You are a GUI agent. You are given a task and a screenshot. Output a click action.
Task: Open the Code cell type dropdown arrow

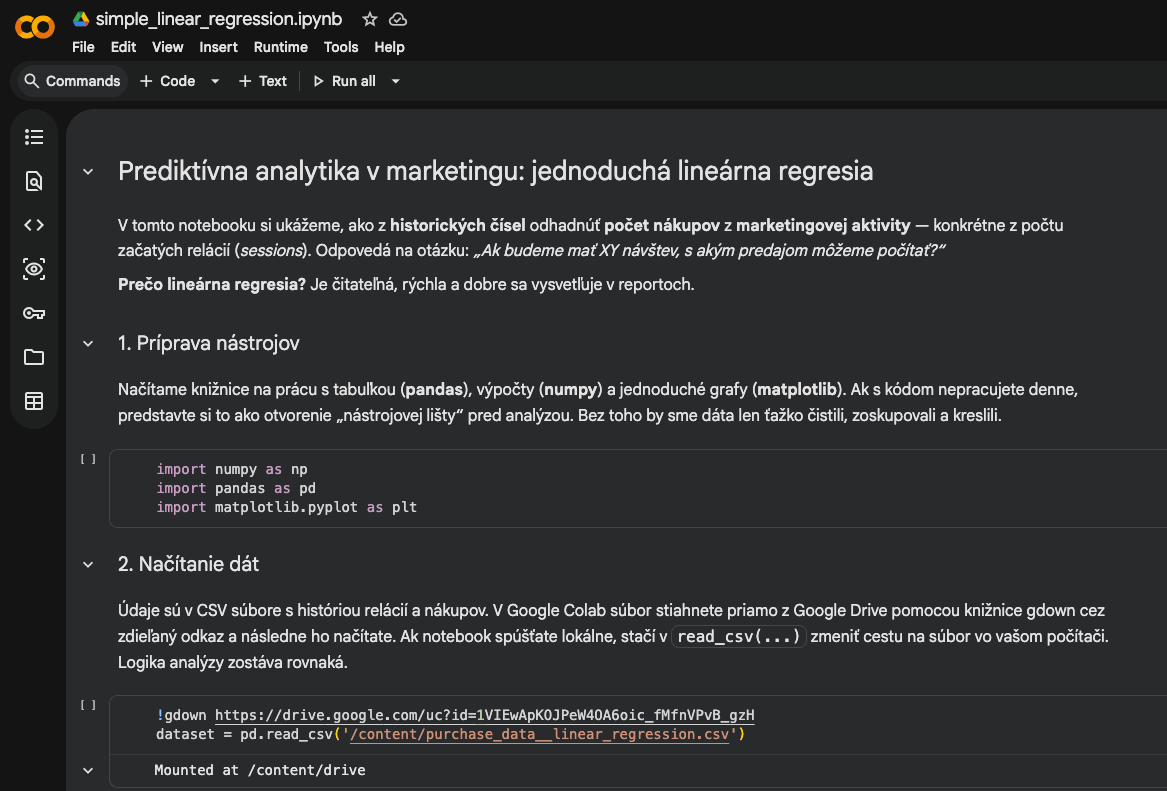(x=214, y=81)
